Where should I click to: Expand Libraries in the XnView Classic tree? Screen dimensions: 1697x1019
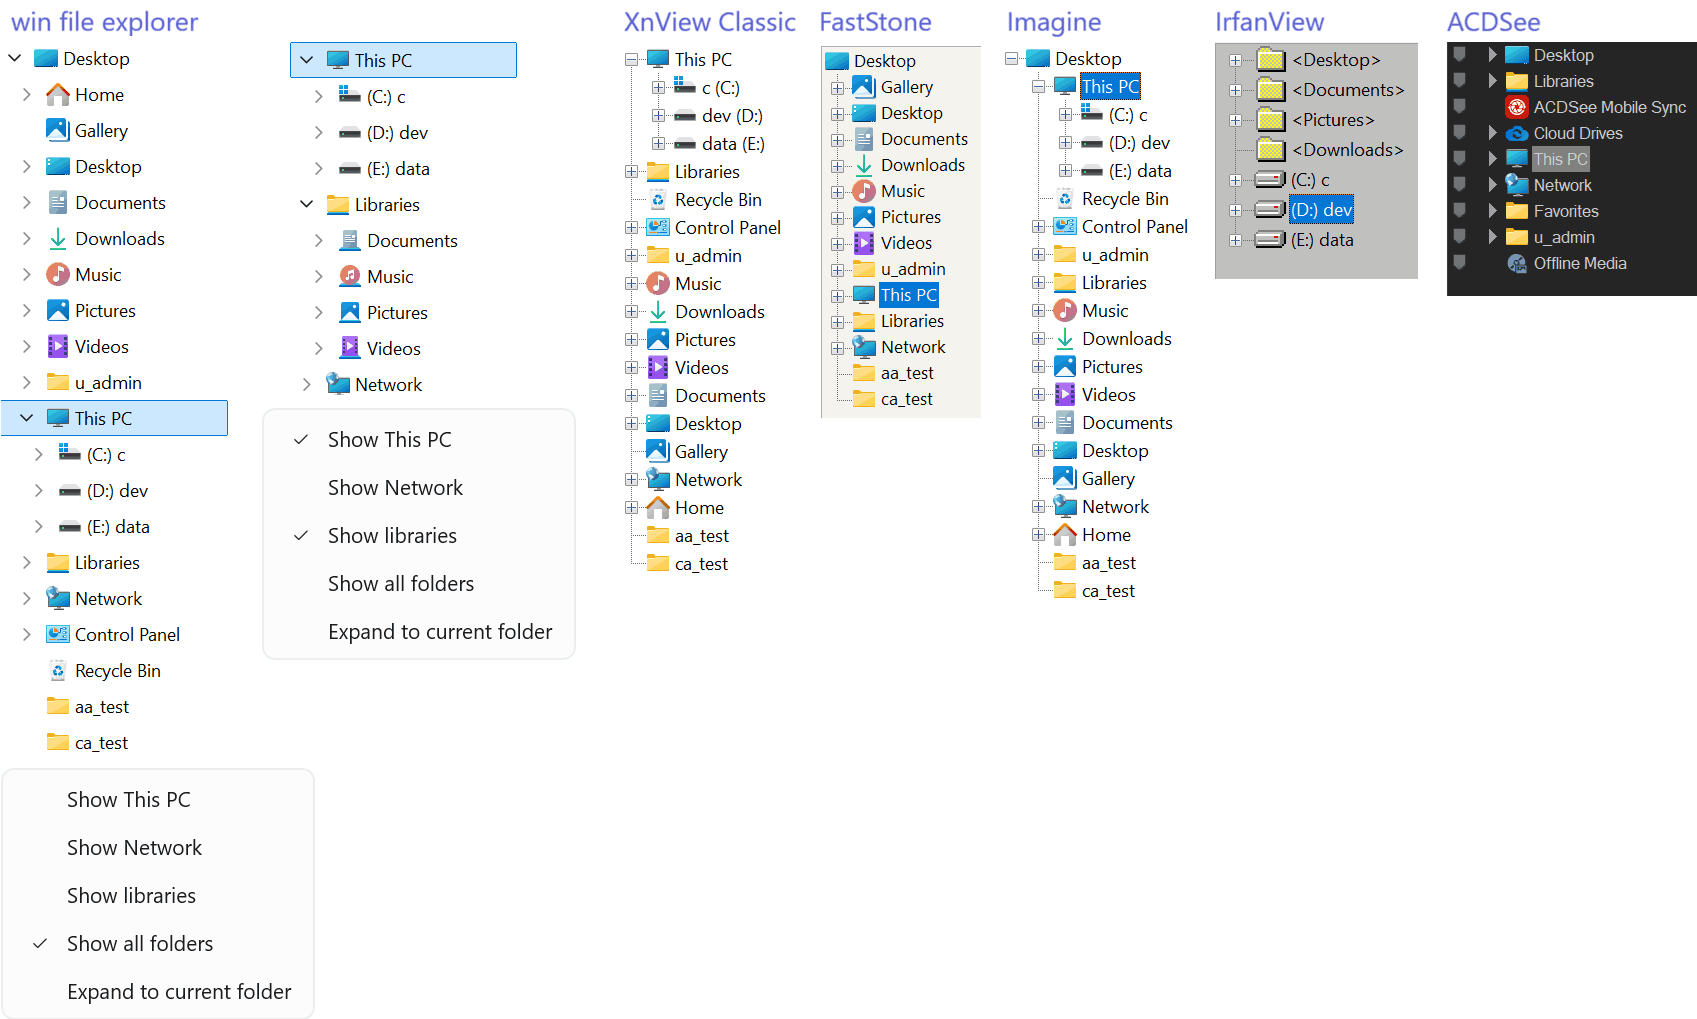pyautogui.click(x=632, y=172)
